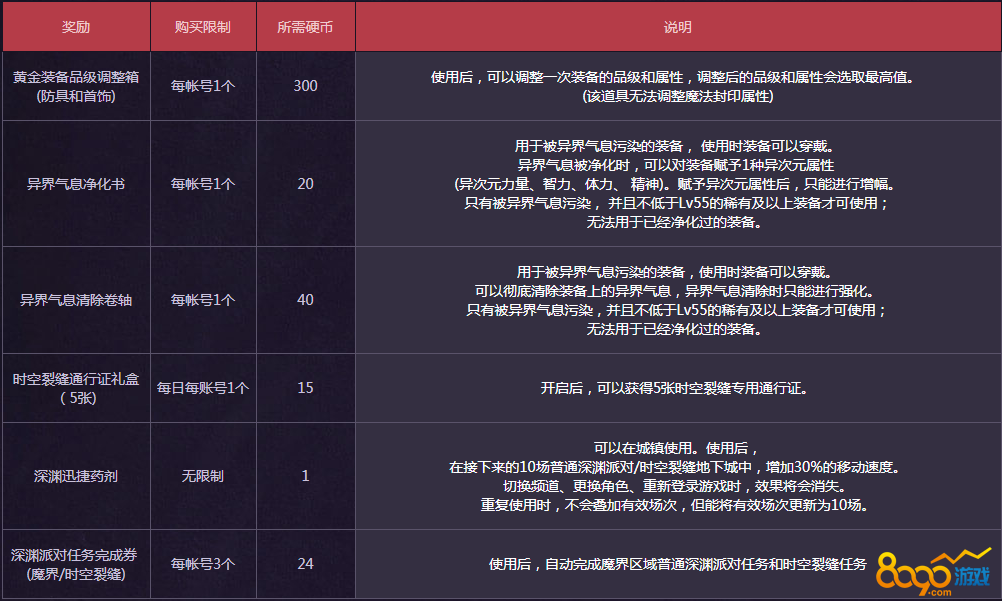Click the 300 coin cost cell
The height and width of the screenshot is (601, 1002).
point(305,86)
